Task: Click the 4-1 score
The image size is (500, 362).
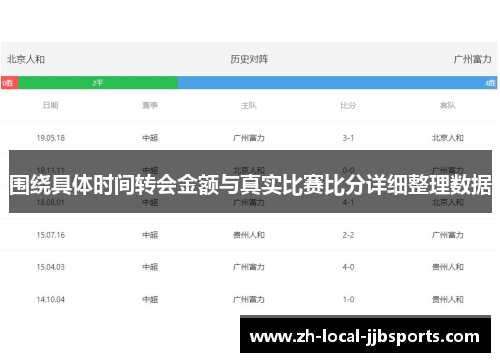Action: (x=348, y=202)
